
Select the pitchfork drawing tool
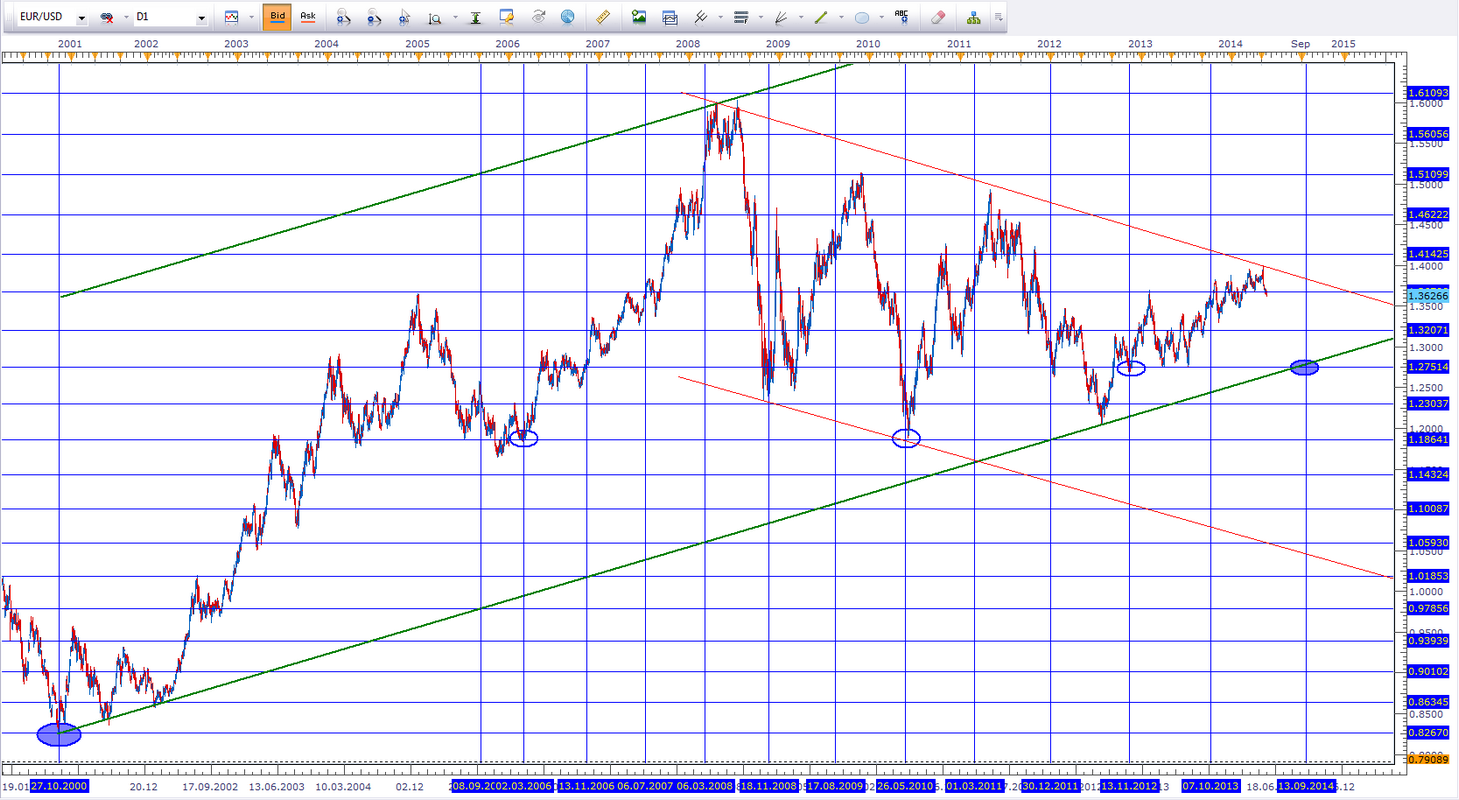702,17
